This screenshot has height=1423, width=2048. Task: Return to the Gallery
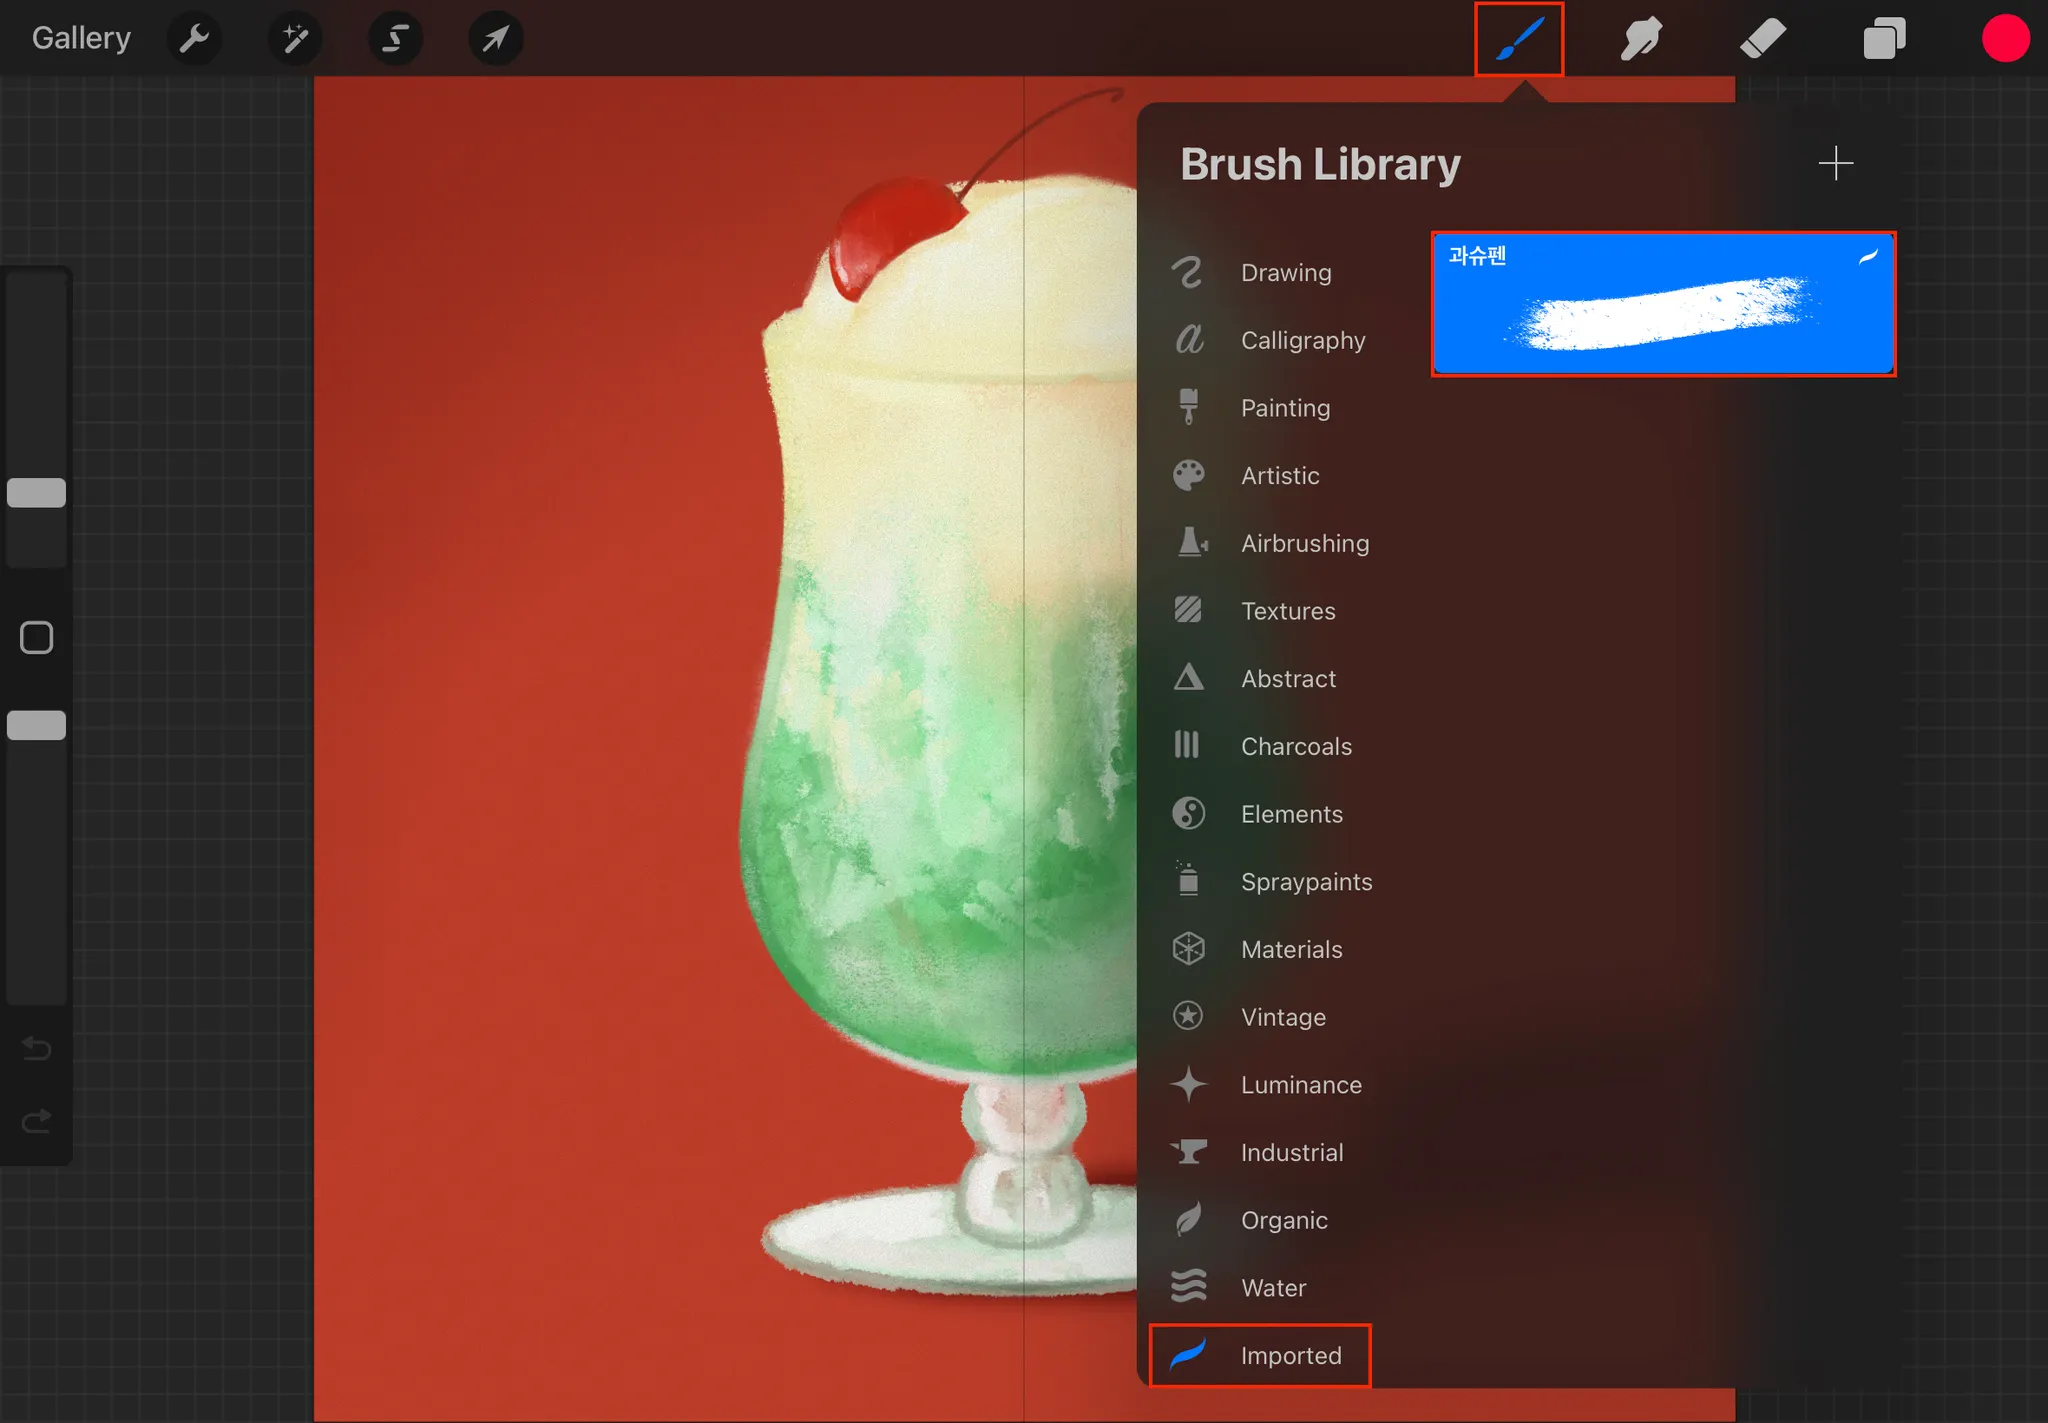pyautogui.click(x=81, y=38)
